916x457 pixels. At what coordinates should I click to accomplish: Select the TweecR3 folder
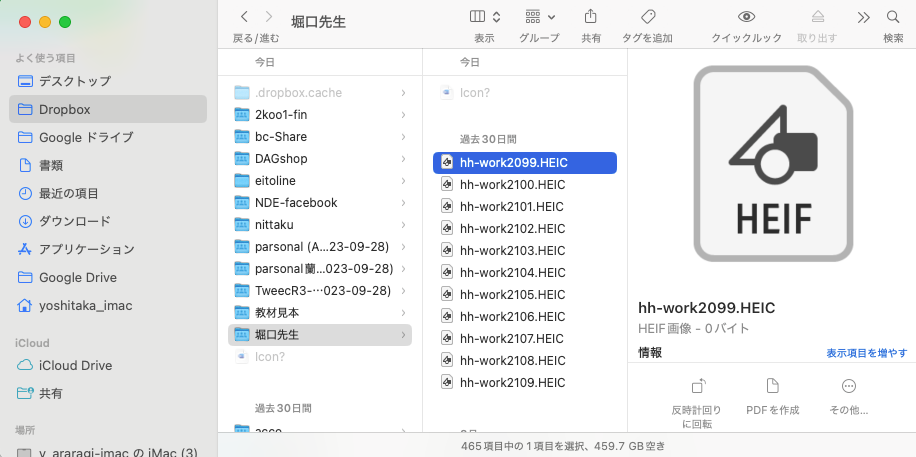pos(320,290)
